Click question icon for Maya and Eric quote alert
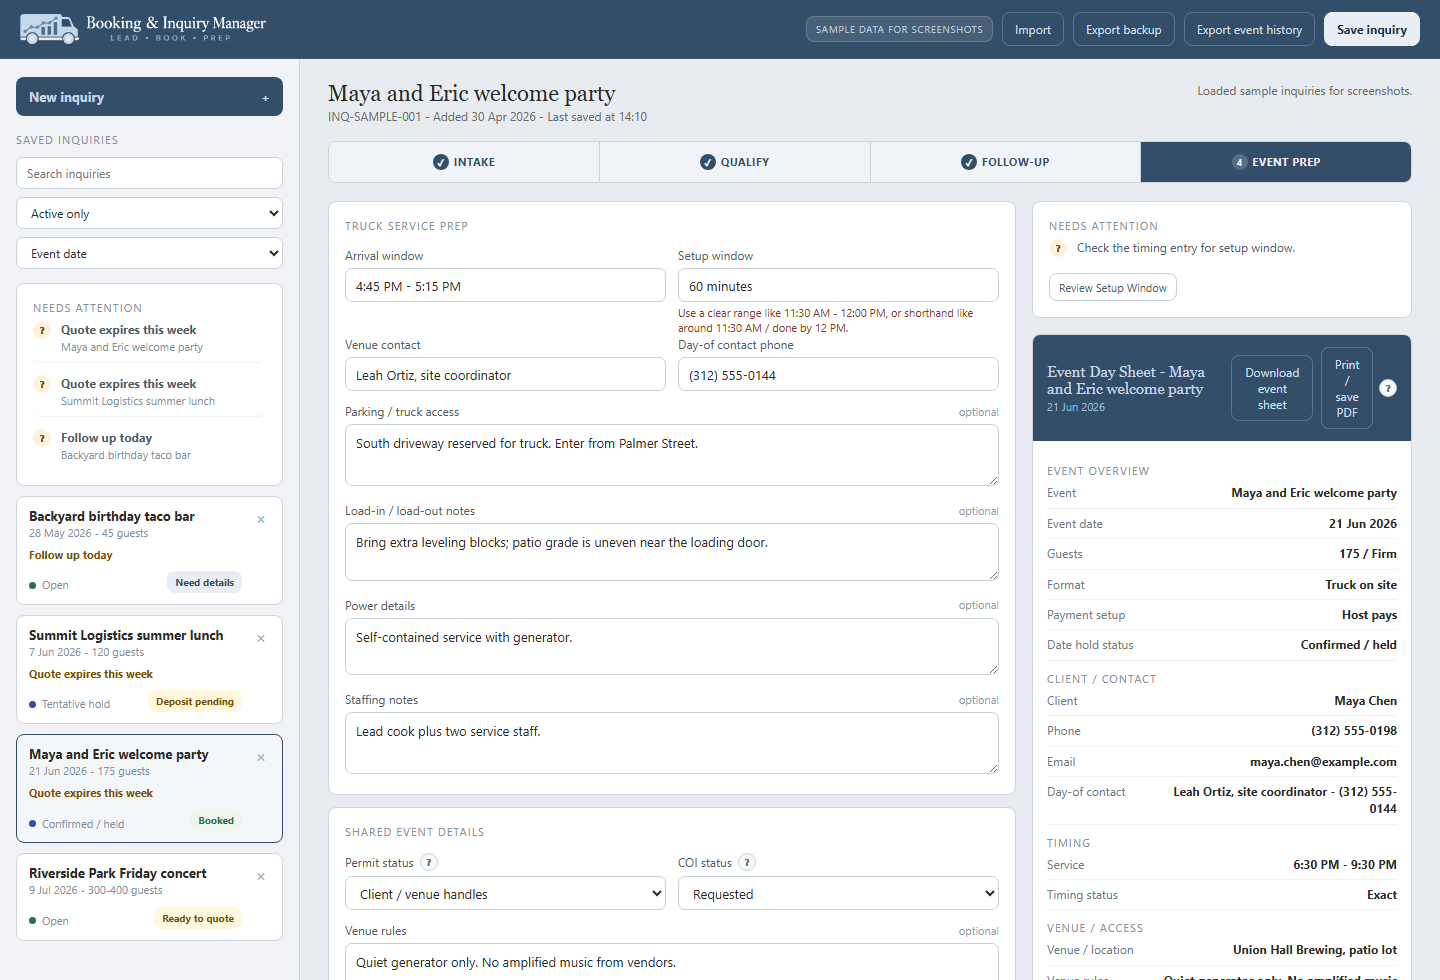This screenshot has width=1440, height=980. tap(42, 330)
